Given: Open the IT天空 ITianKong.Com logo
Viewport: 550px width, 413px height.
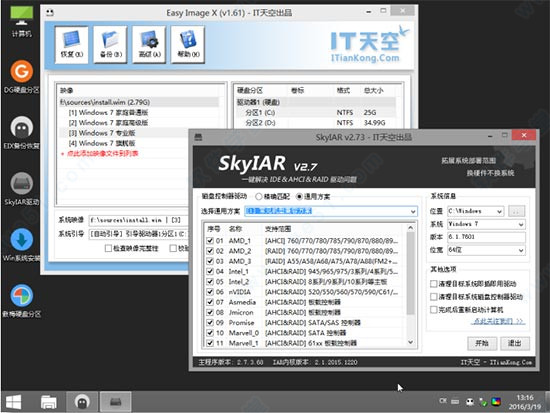Looking at the screenshot, I should tap(369, 45).
